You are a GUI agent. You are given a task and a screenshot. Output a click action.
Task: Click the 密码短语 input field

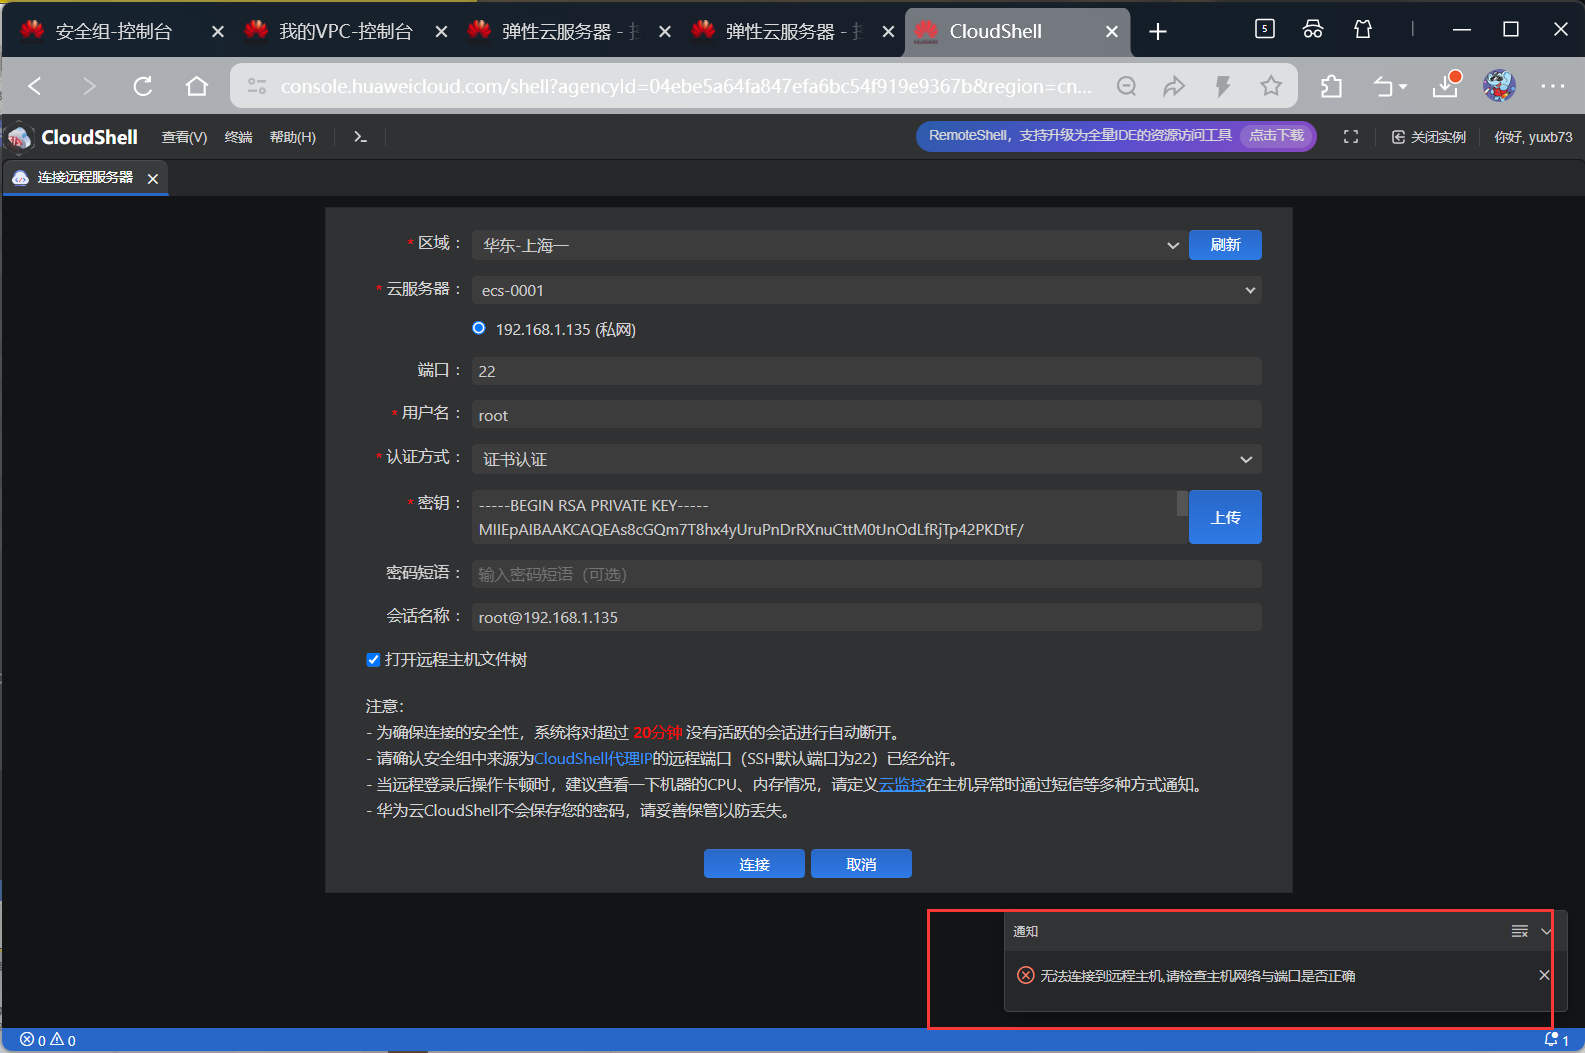(866, 574)
